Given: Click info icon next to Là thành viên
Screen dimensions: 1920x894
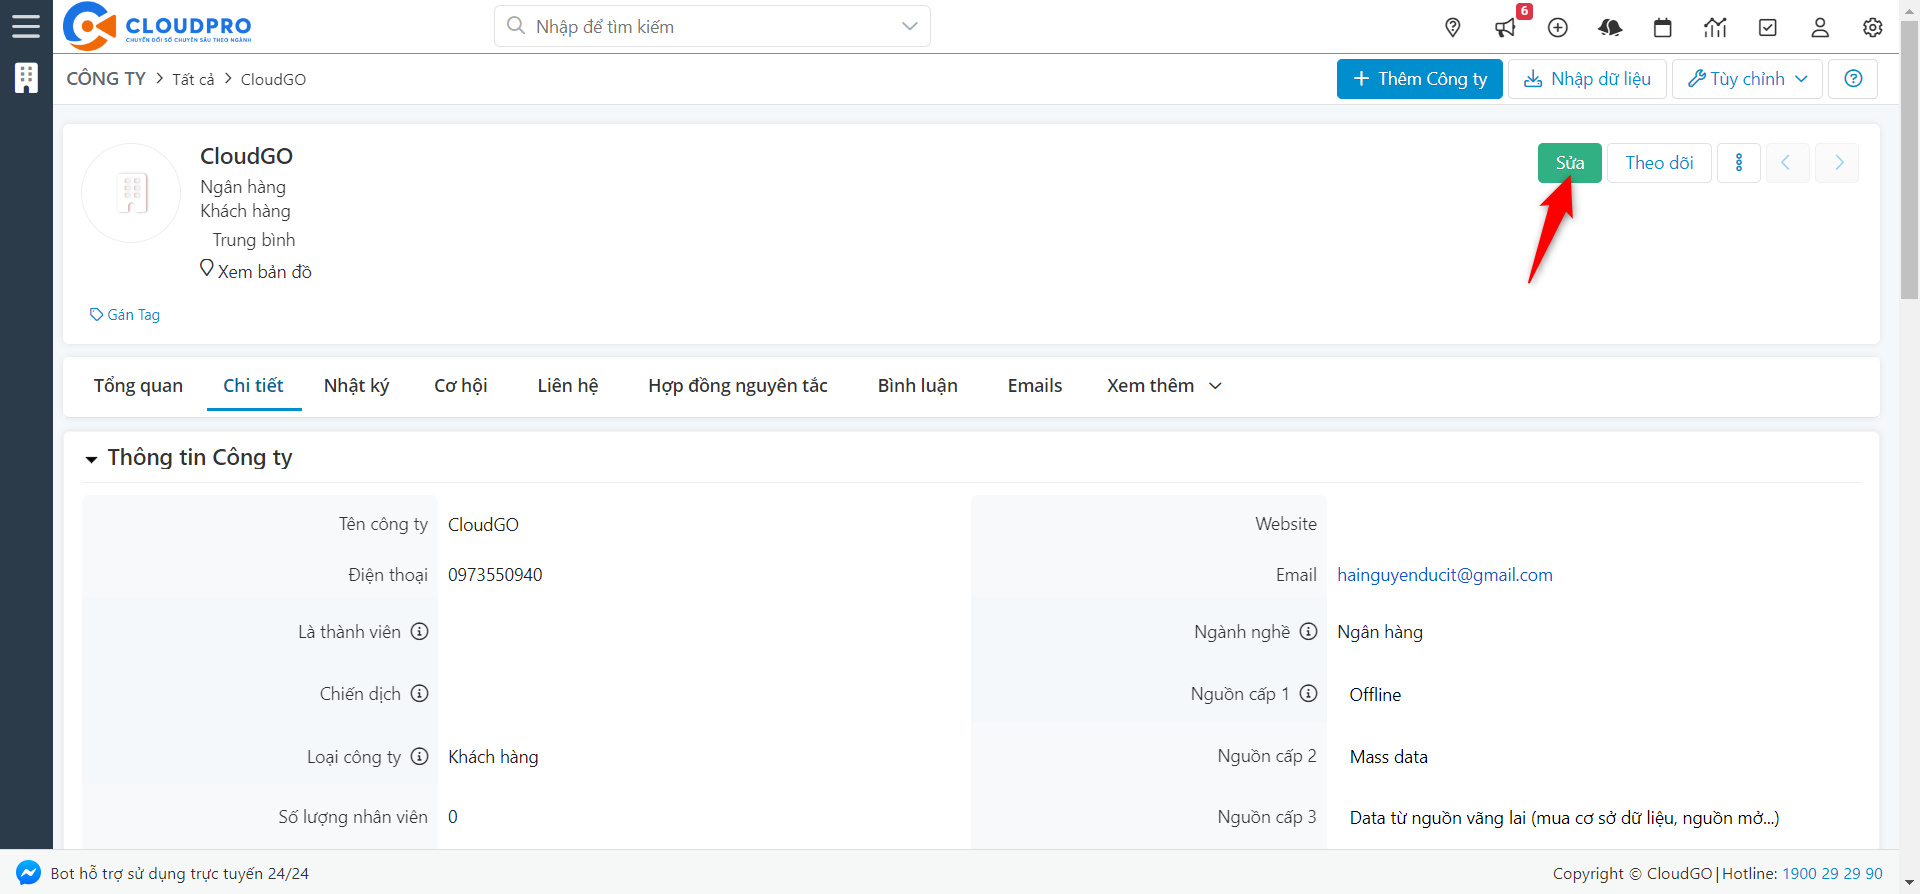Looking at the screenshot, I should (x=420, y=632).
